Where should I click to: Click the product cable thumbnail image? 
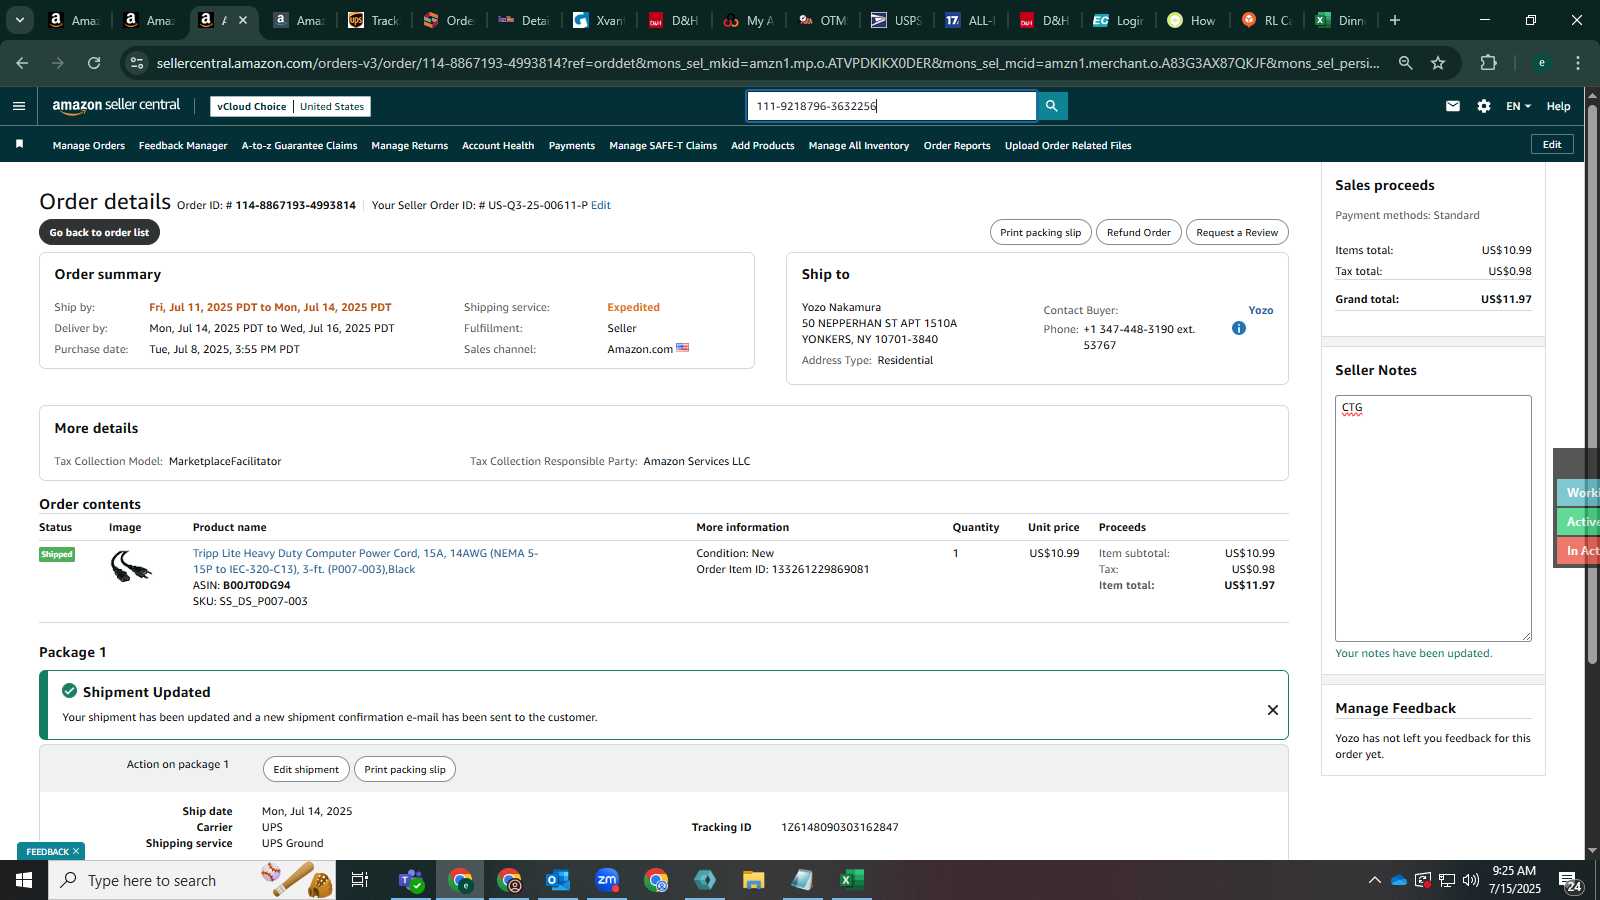(131, 567)
